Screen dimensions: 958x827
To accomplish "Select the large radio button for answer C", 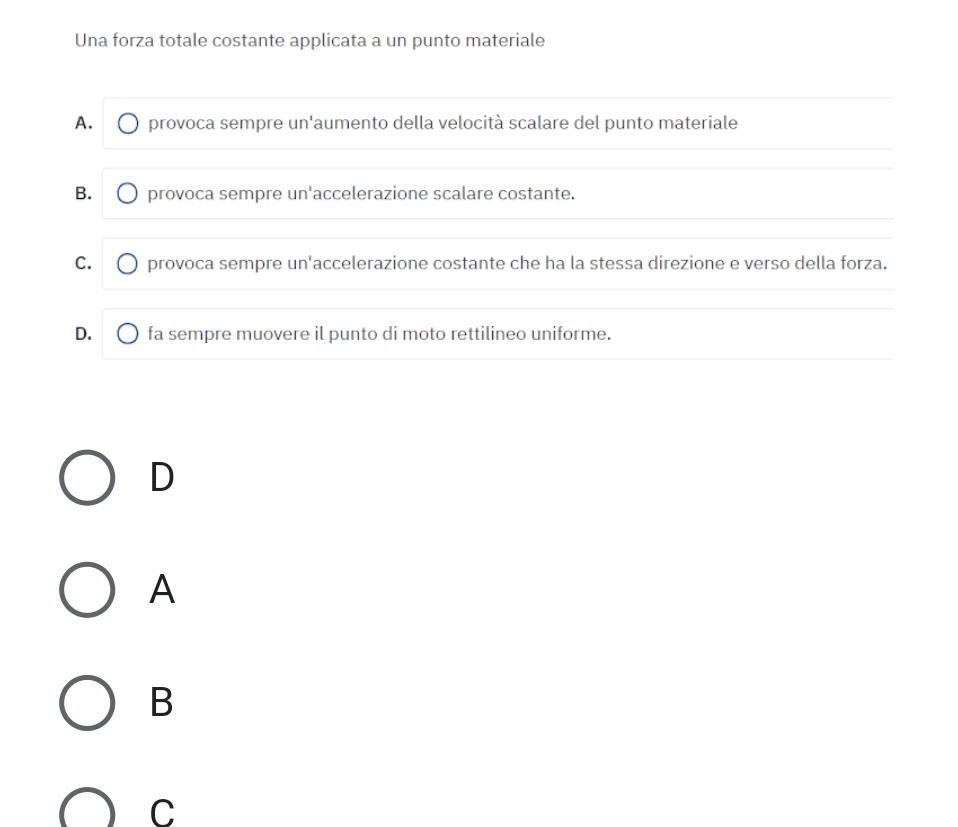I will pyautogui.click(x=87, y=807).
